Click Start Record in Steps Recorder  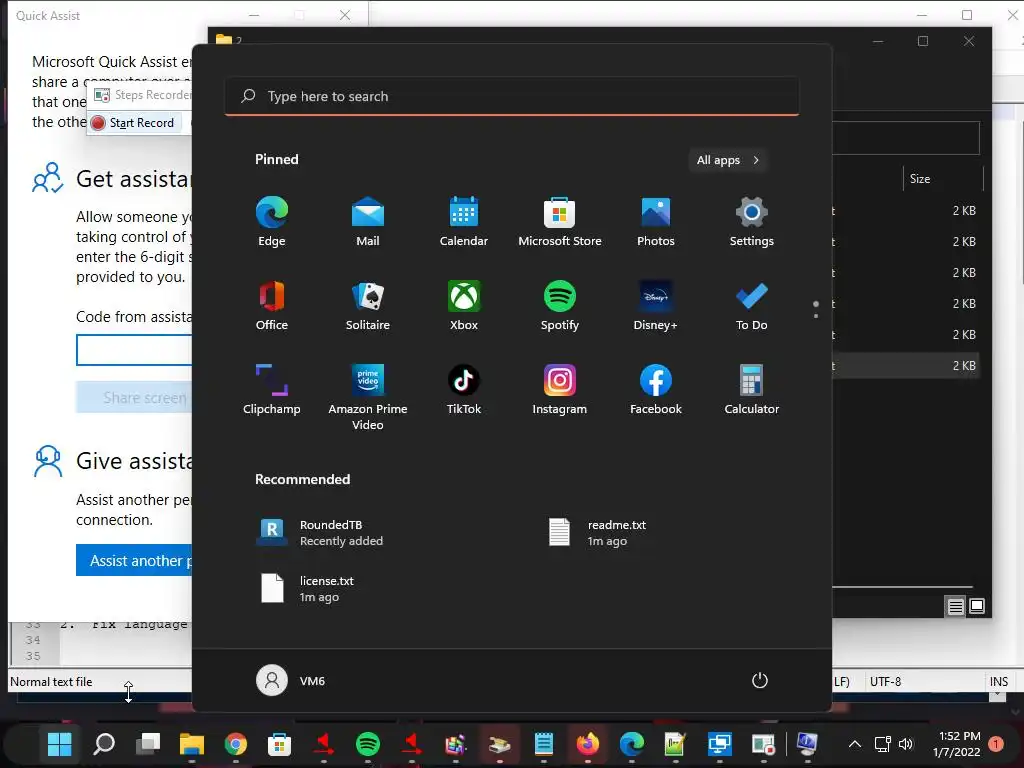[x=133, y=123]
